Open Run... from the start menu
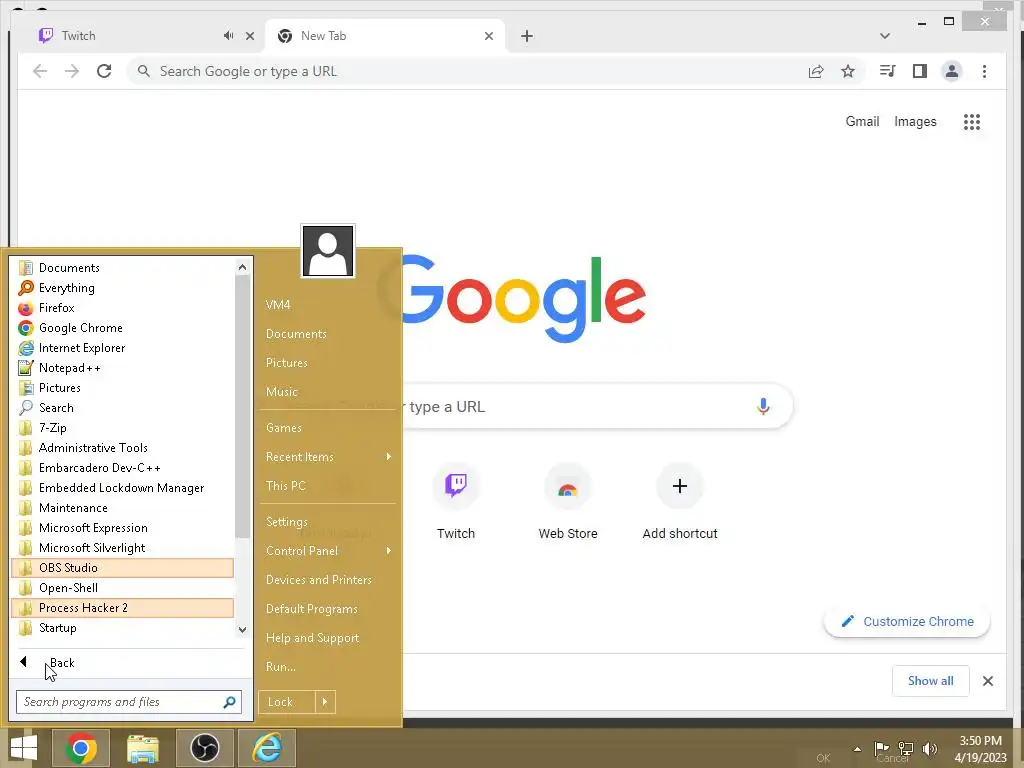1024x768 pixels. click(x=328, y=667)
